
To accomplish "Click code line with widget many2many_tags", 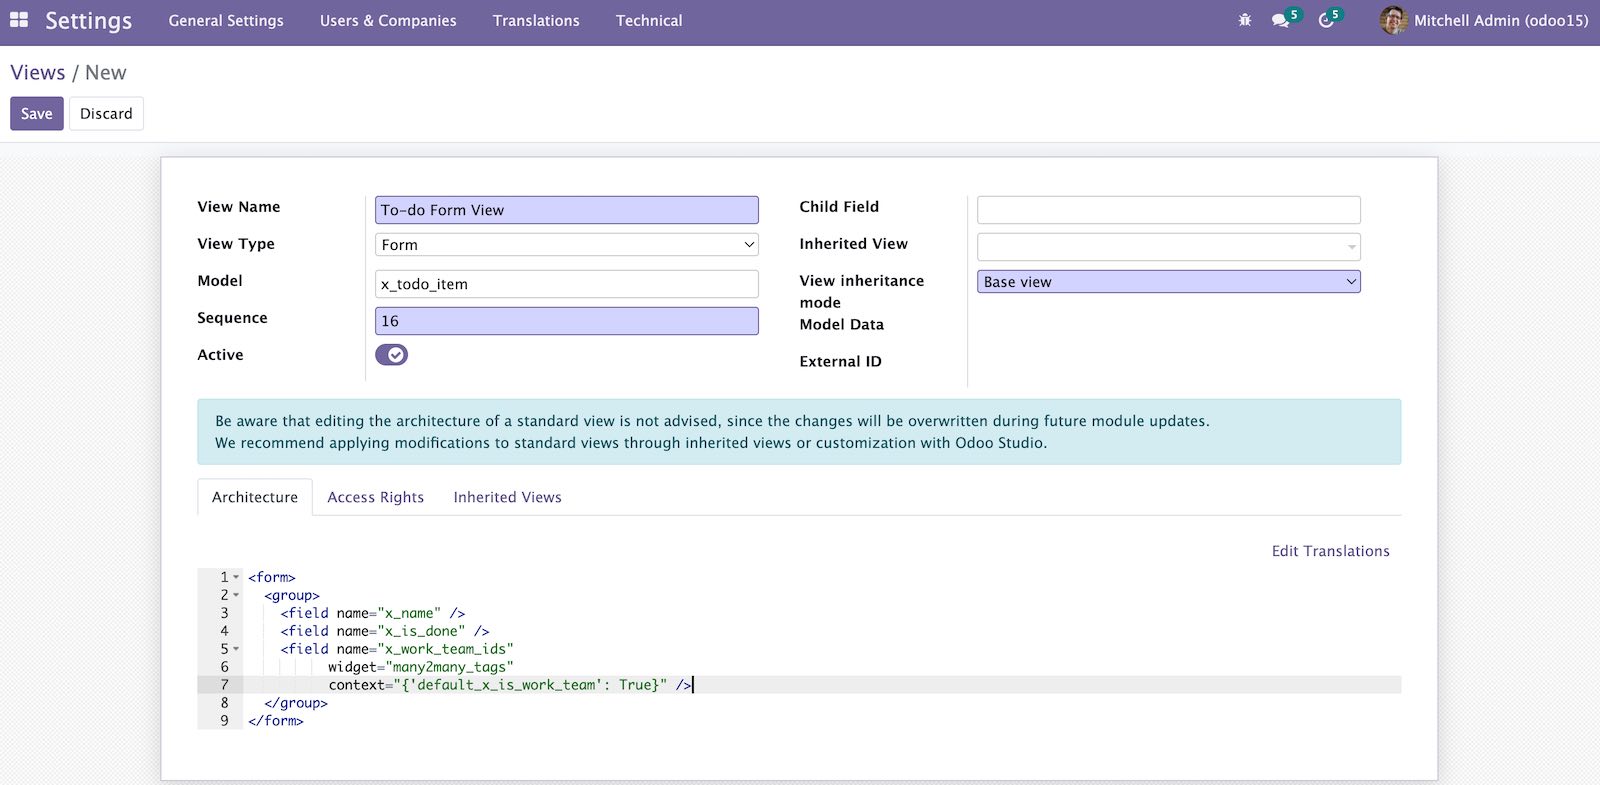I will click(420, 667).
